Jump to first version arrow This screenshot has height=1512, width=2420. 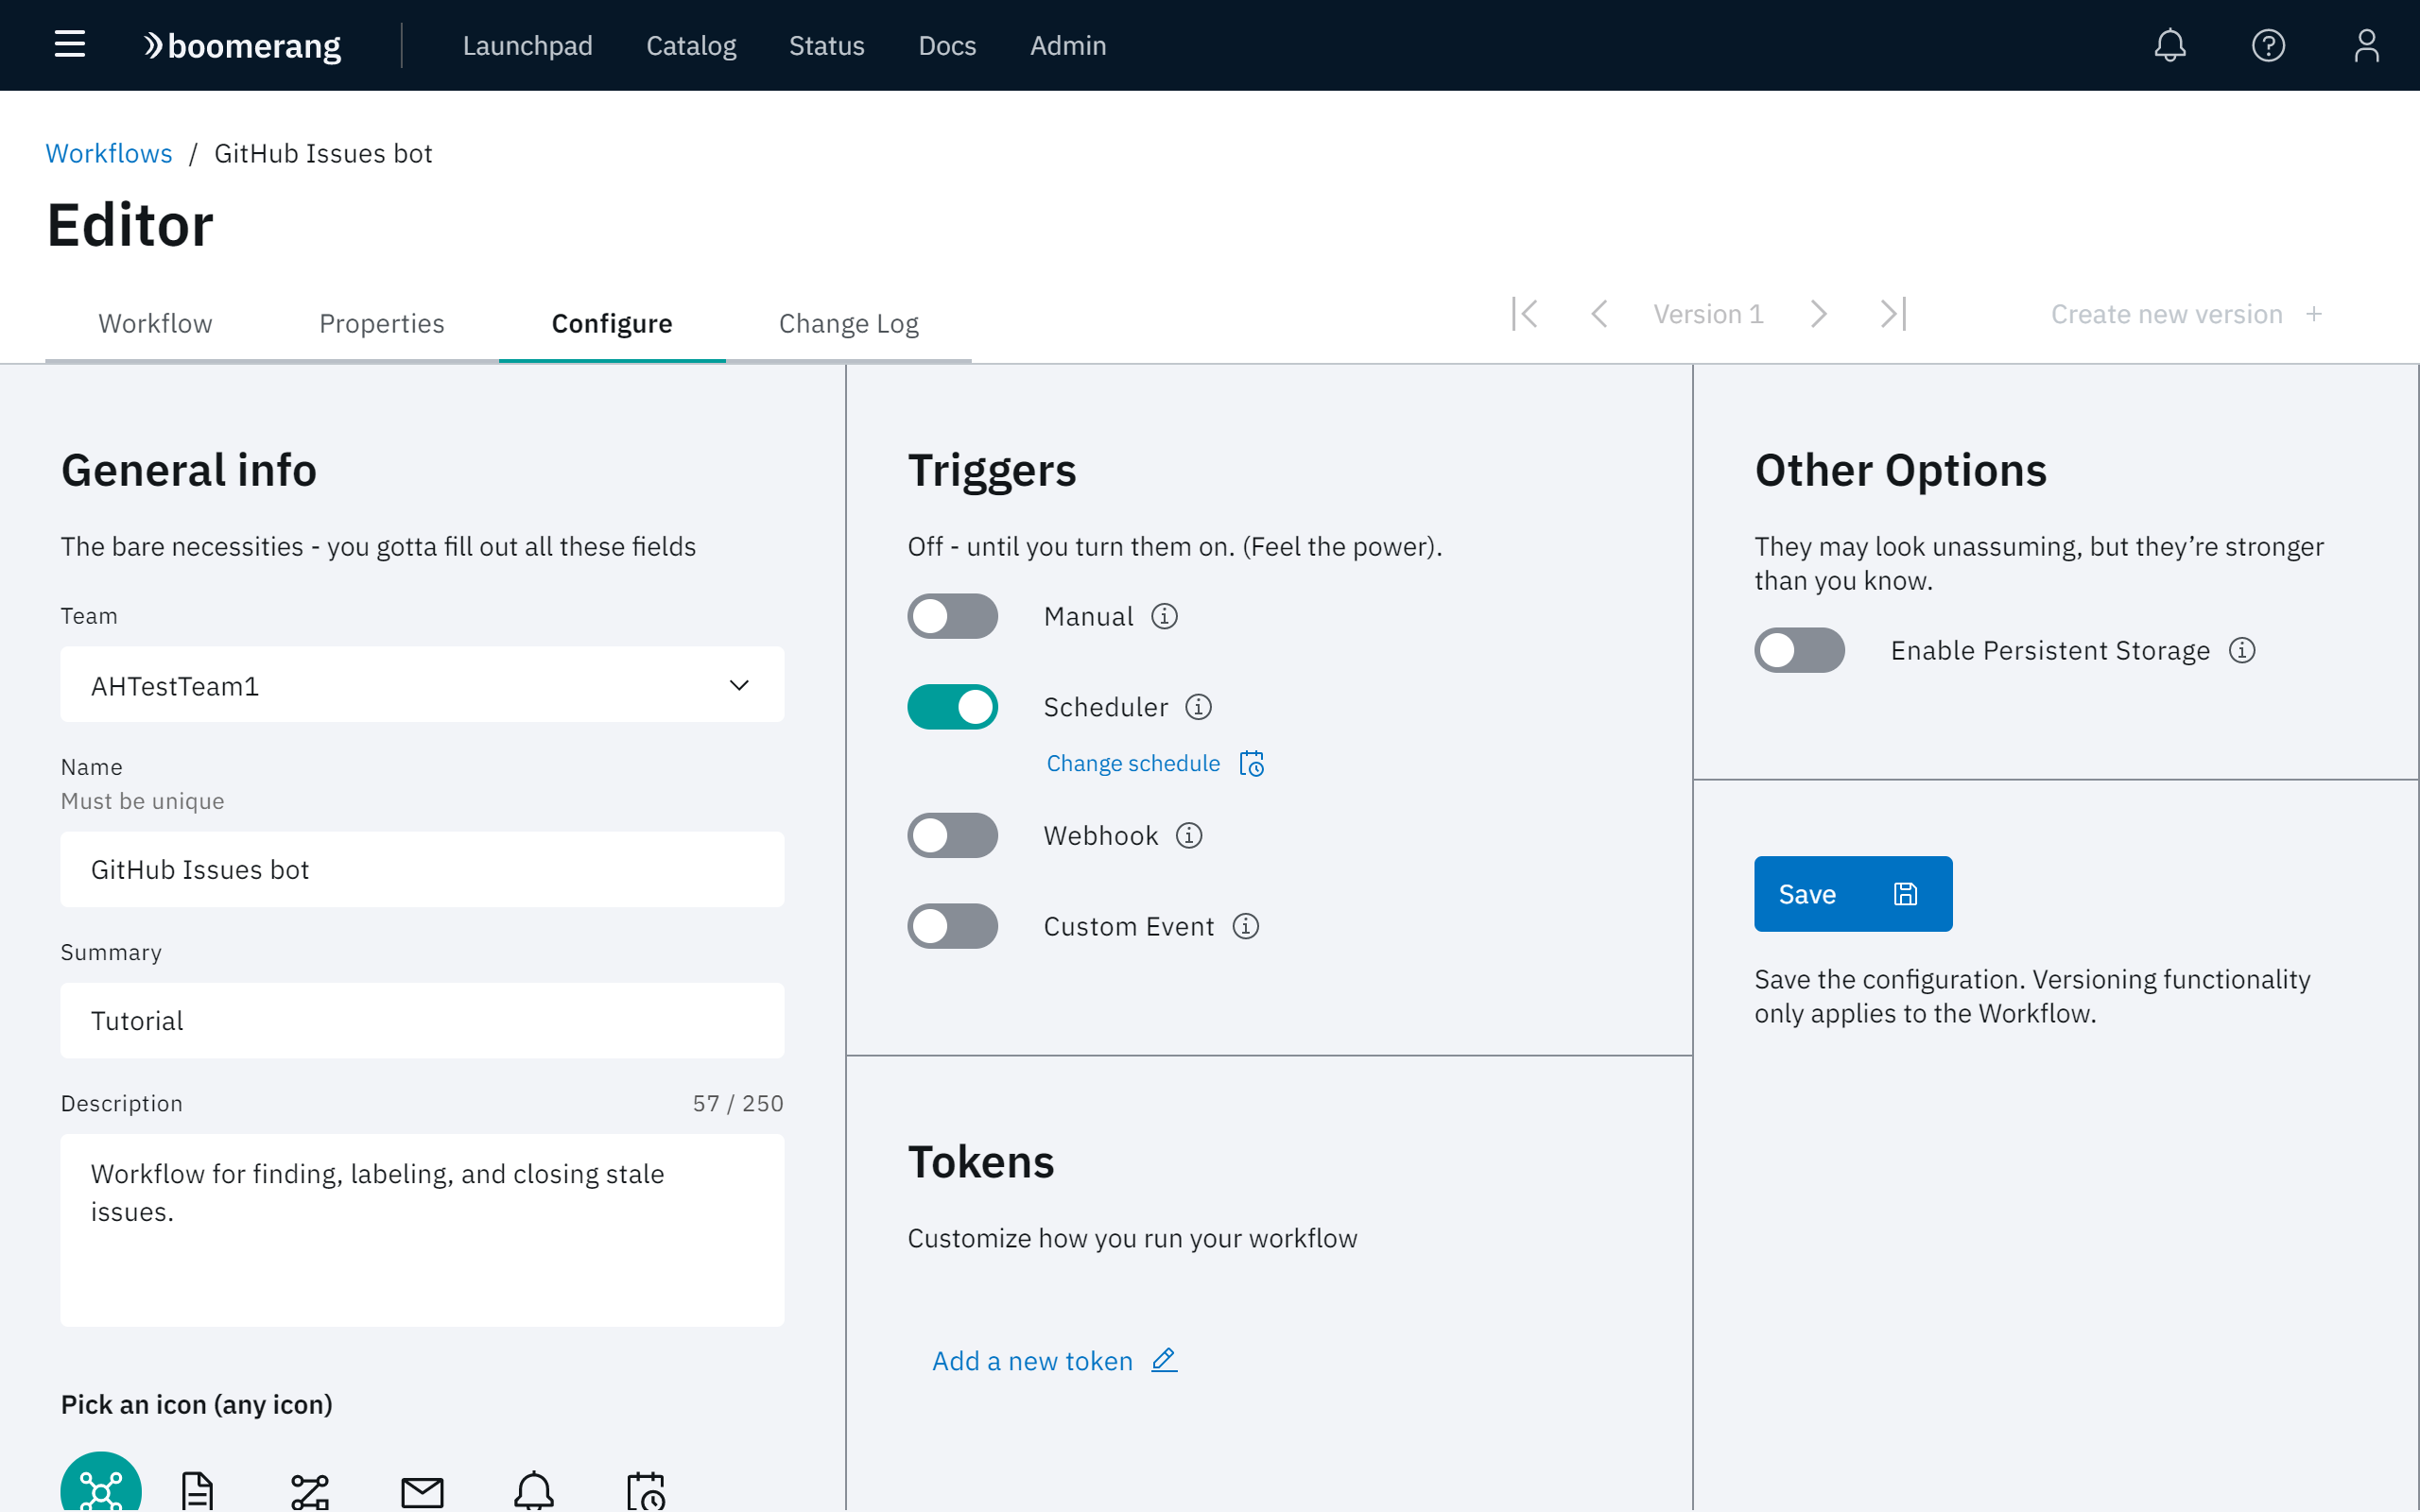tap(1525, 314)
